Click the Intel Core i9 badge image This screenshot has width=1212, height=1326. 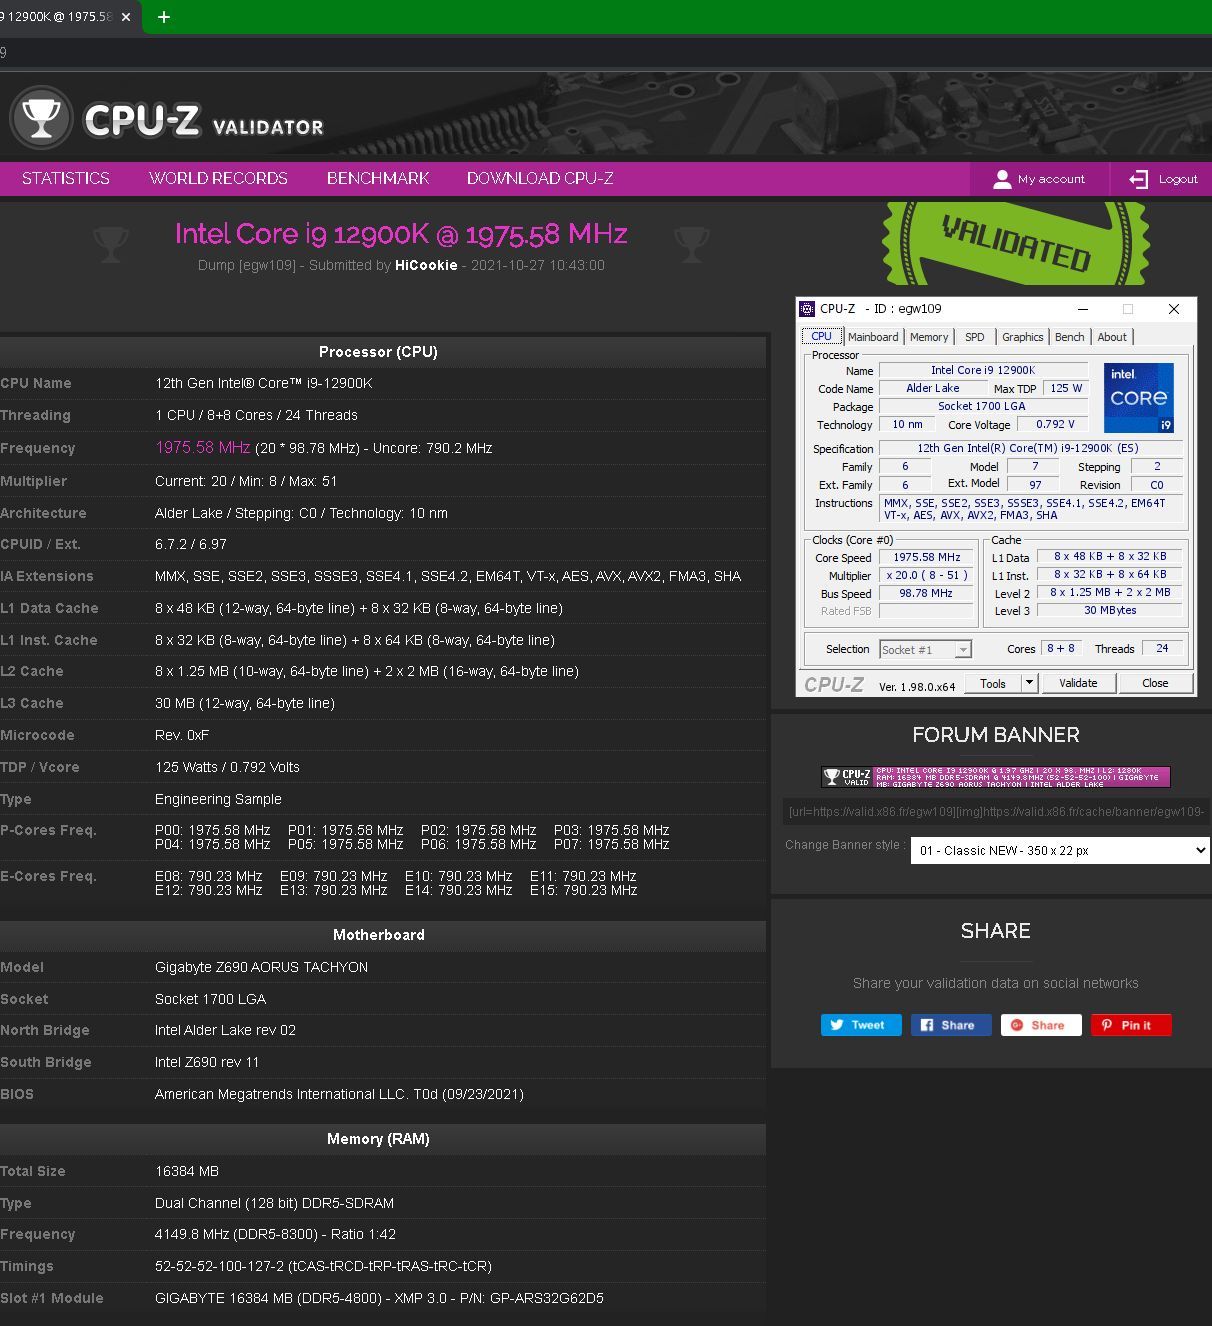pos(1138,397)
